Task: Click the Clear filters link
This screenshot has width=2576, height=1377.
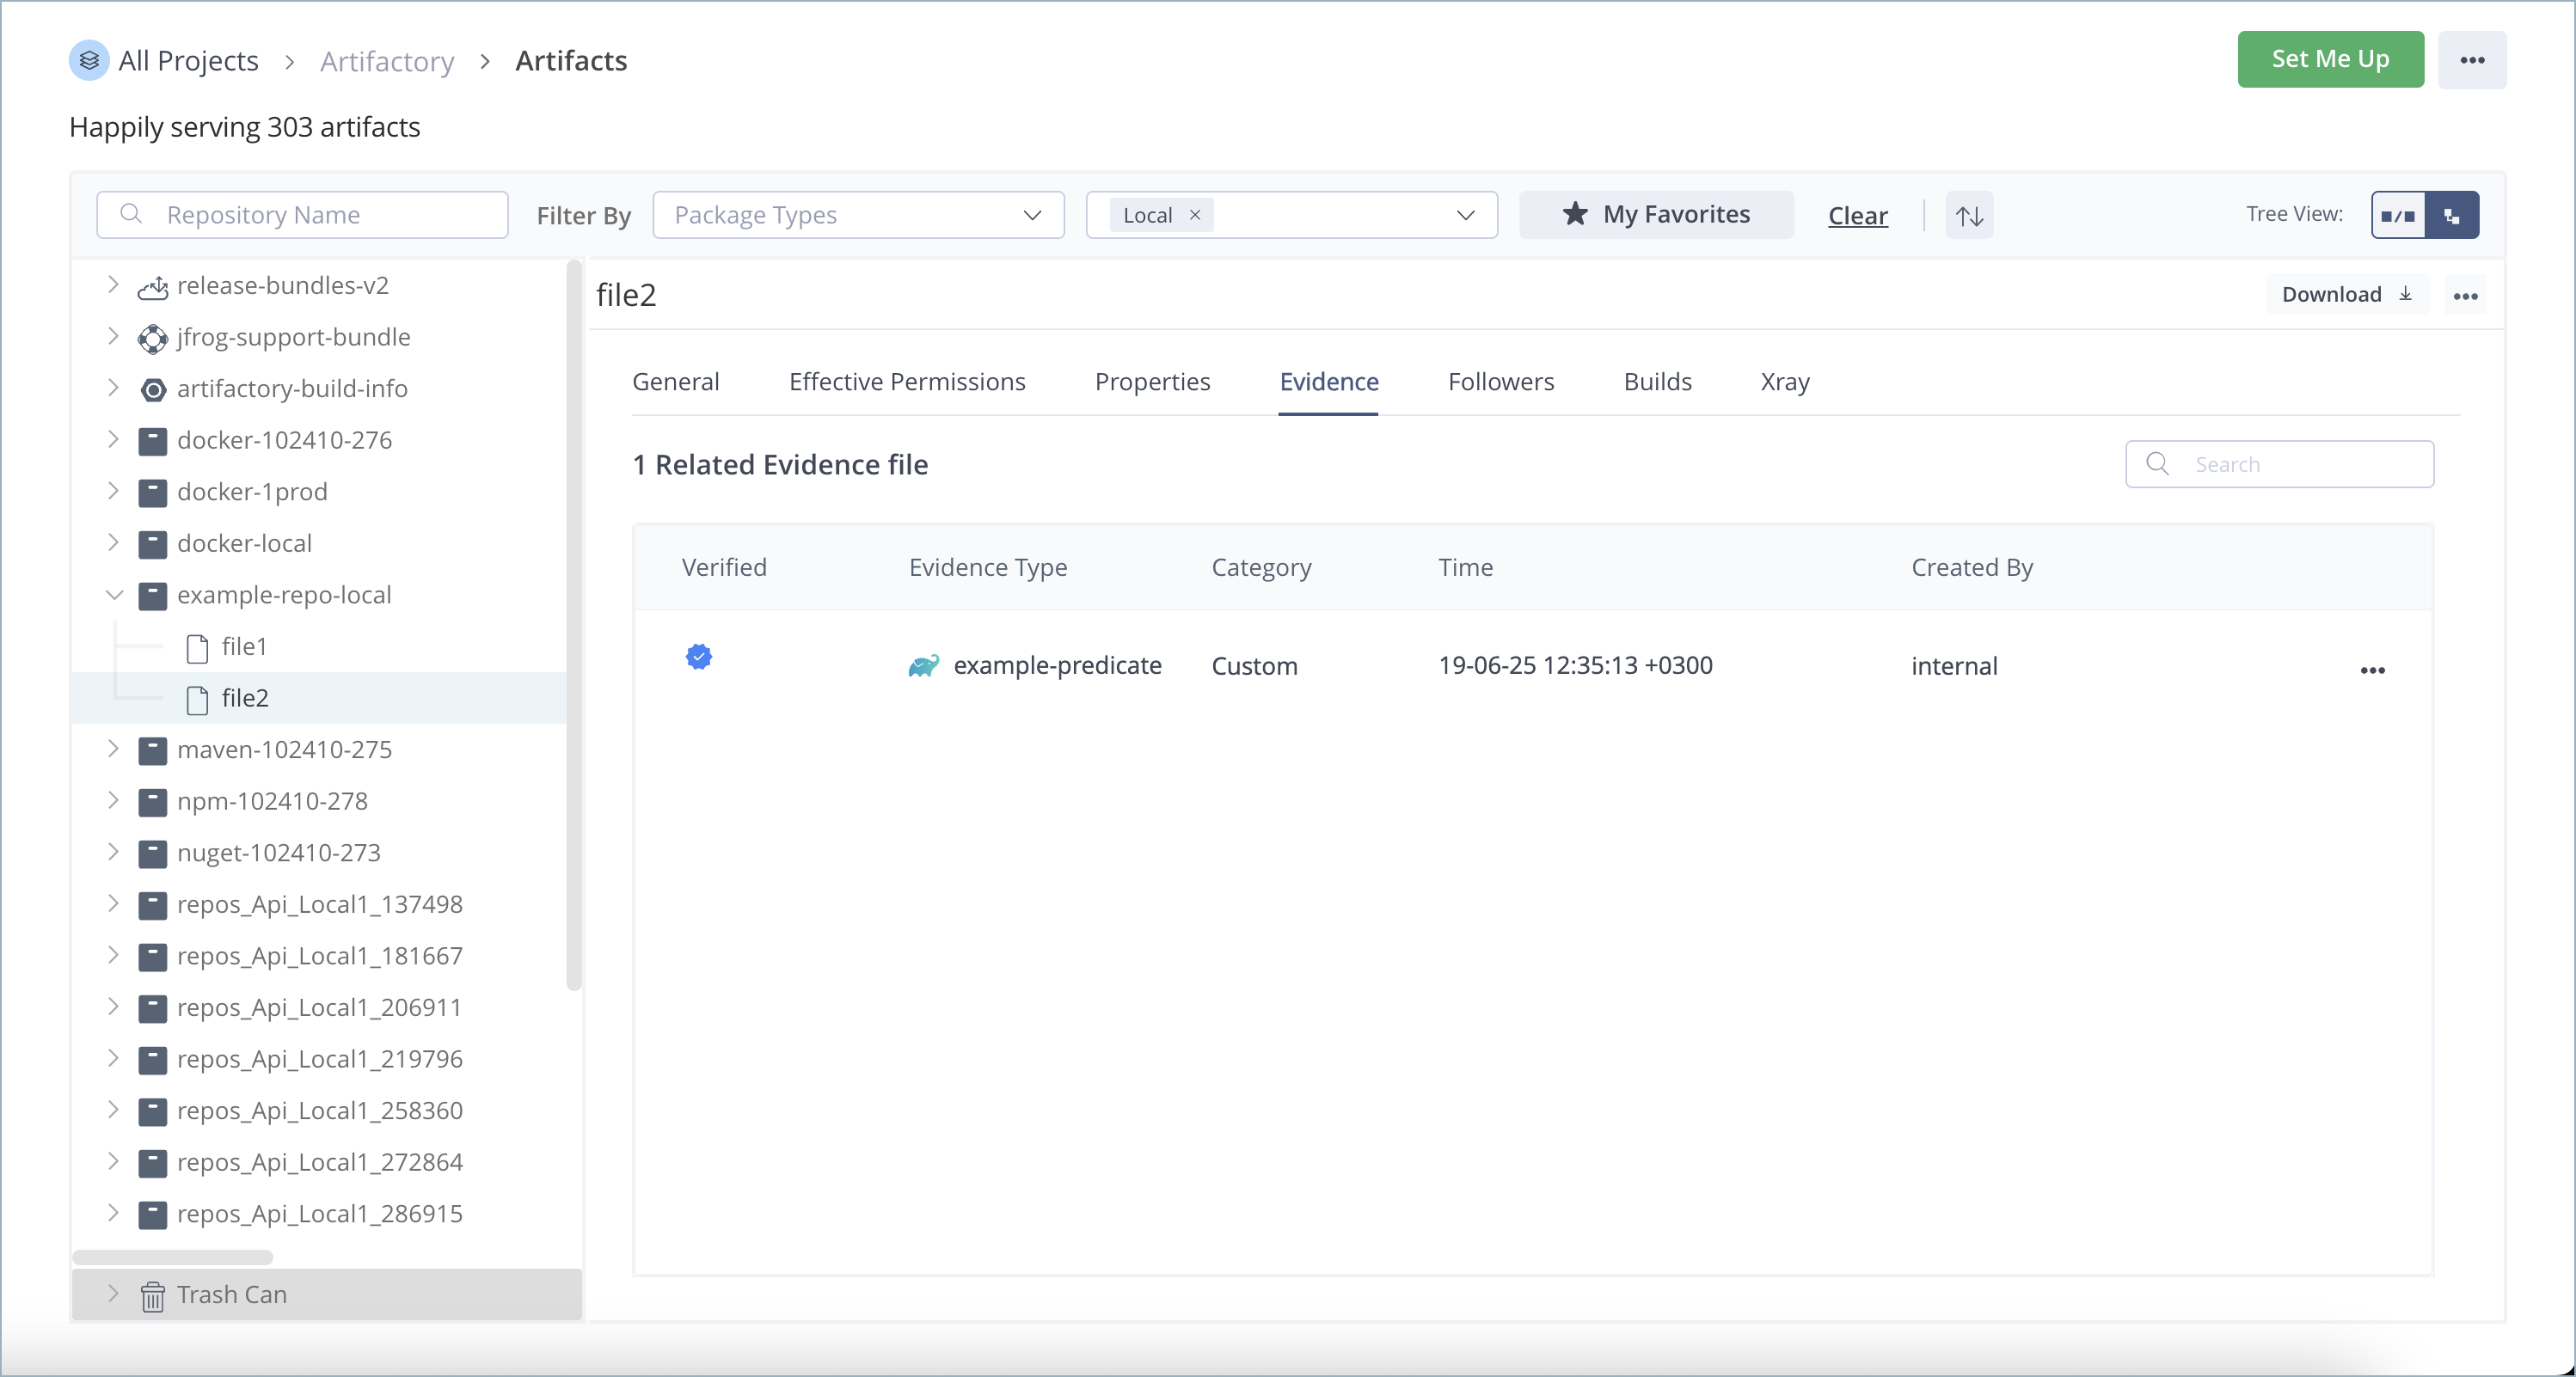Action: (x=1857, y=216)
